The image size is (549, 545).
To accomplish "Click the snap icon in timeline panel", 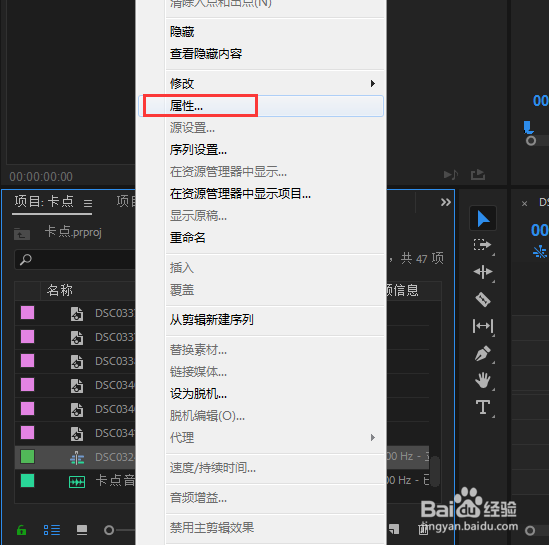I will point(540,252).
